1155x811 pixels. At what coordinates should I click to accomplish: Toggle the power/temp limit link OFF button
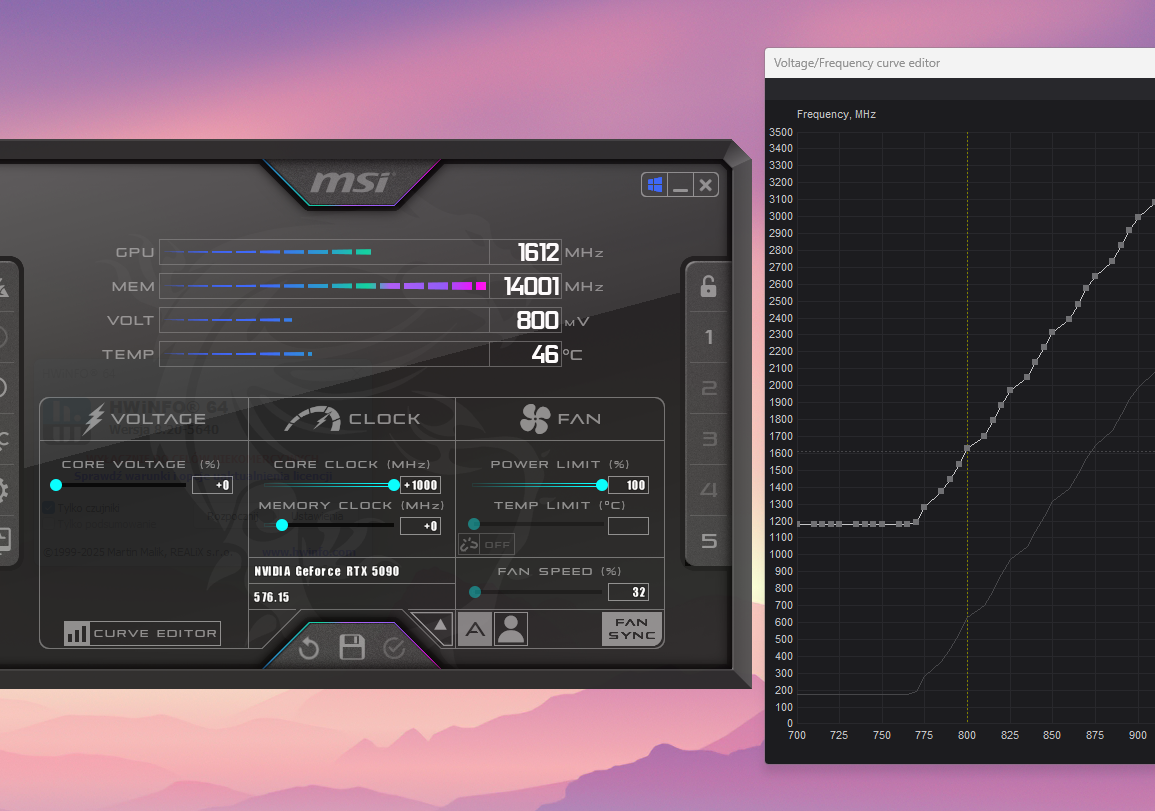[x=486, y=544]
